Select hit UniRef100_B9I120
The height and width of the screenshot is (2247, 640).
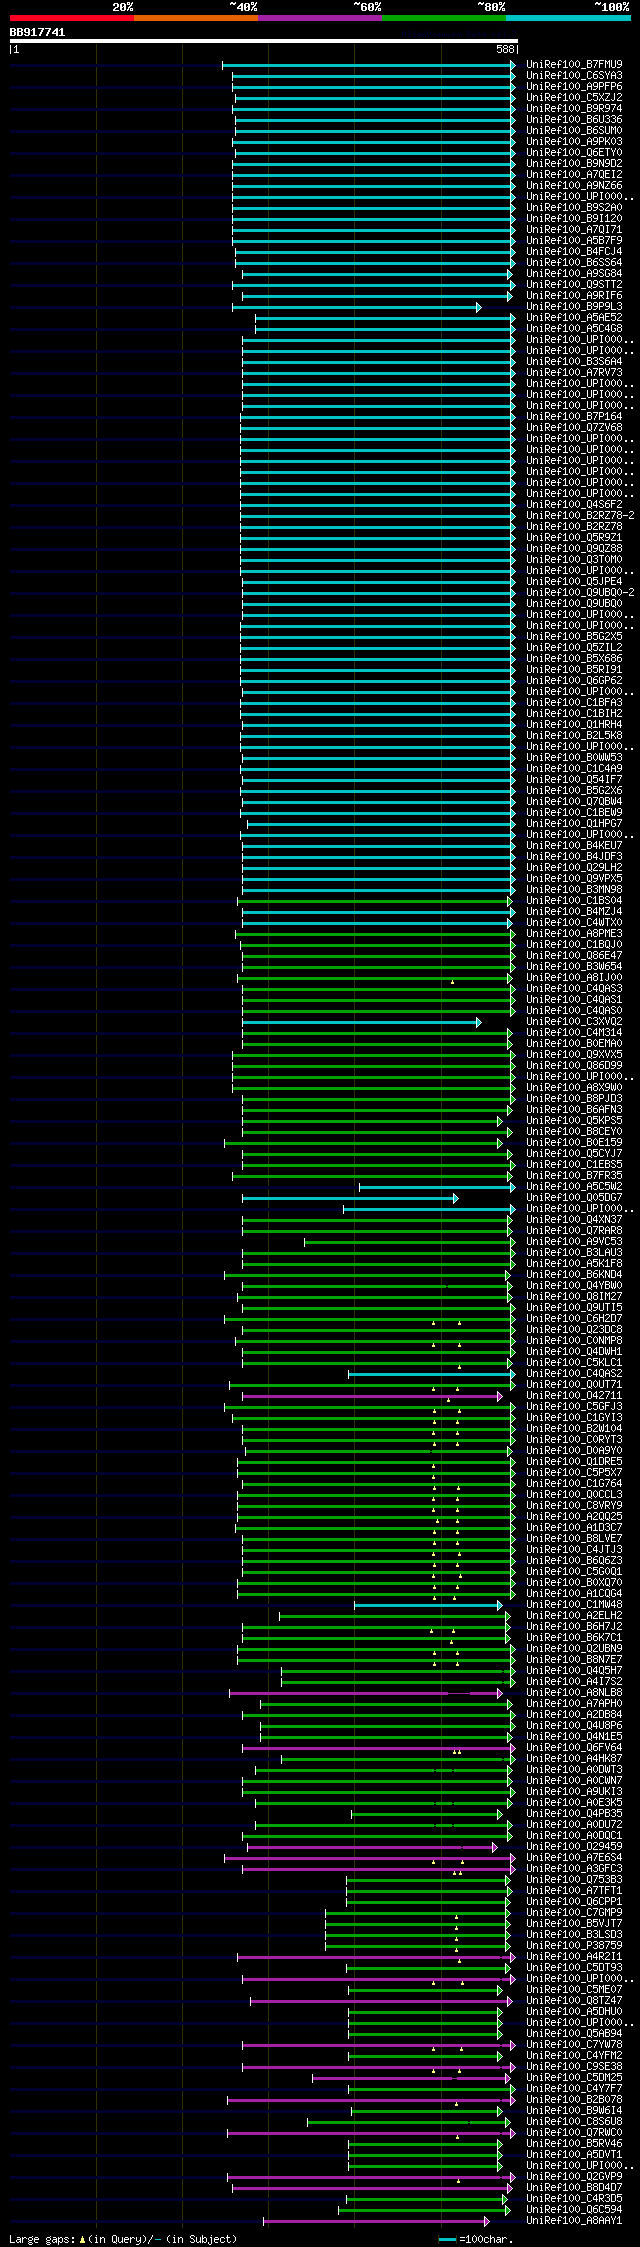tap(574, 218)
